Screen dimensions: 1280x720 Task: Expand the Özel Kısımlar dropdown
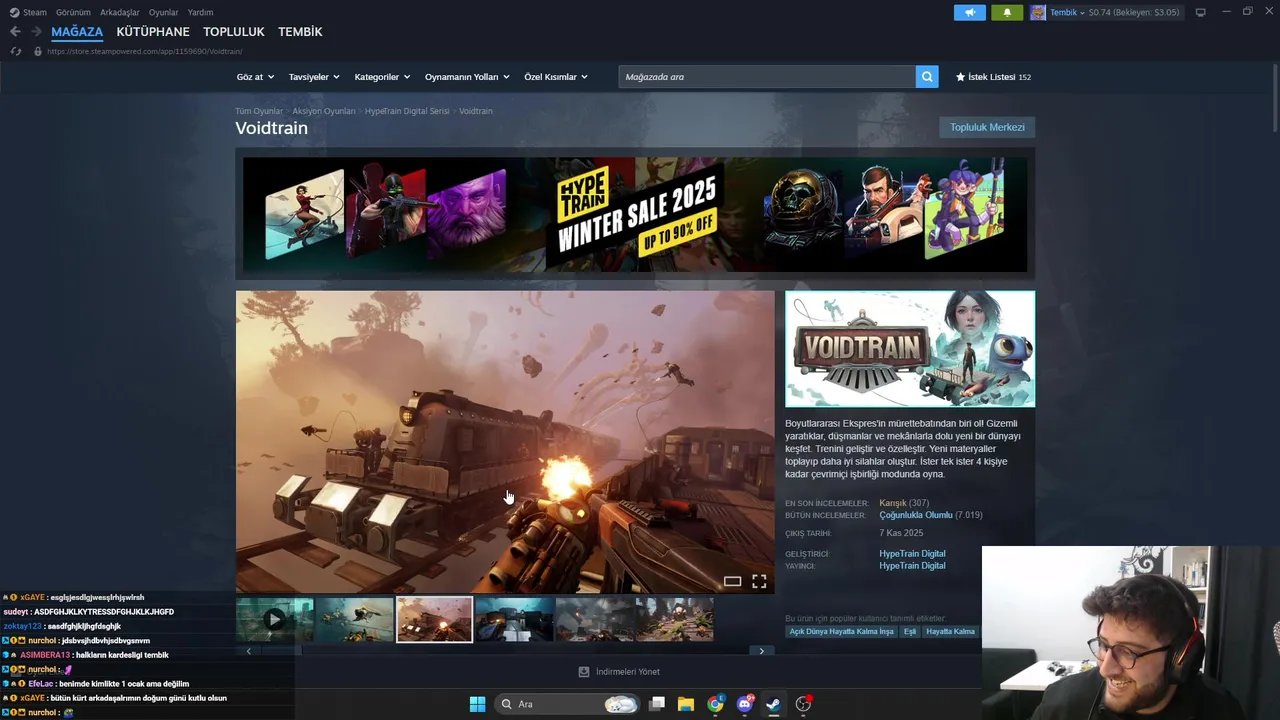556,77
